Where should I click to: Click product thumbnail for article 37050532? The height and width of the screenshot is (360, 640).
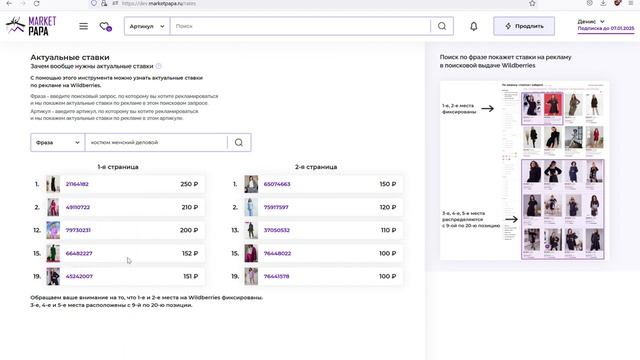point(251,230)
